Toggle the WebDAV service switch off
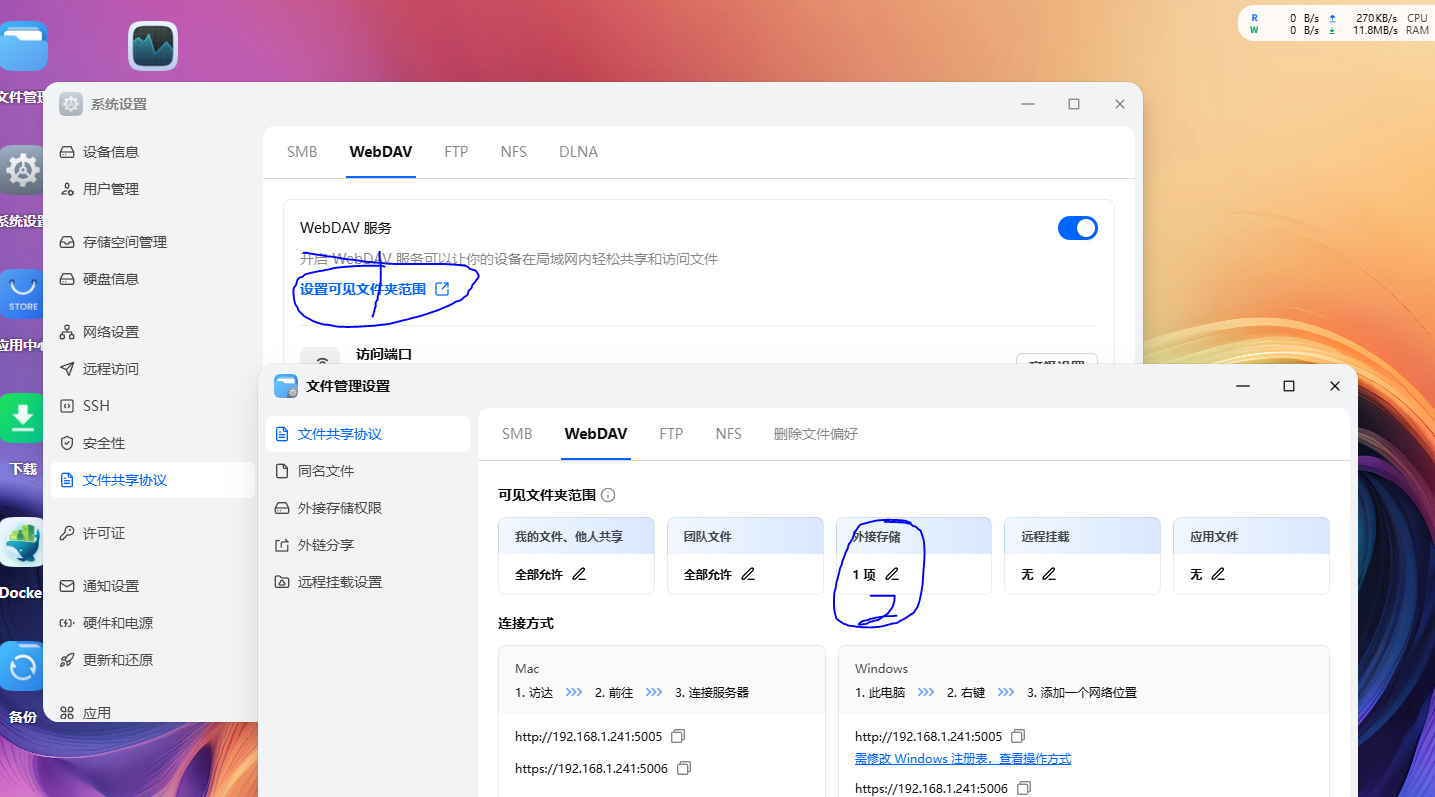The width and height of the screenshot is (1435, 797). [1077, 228]
